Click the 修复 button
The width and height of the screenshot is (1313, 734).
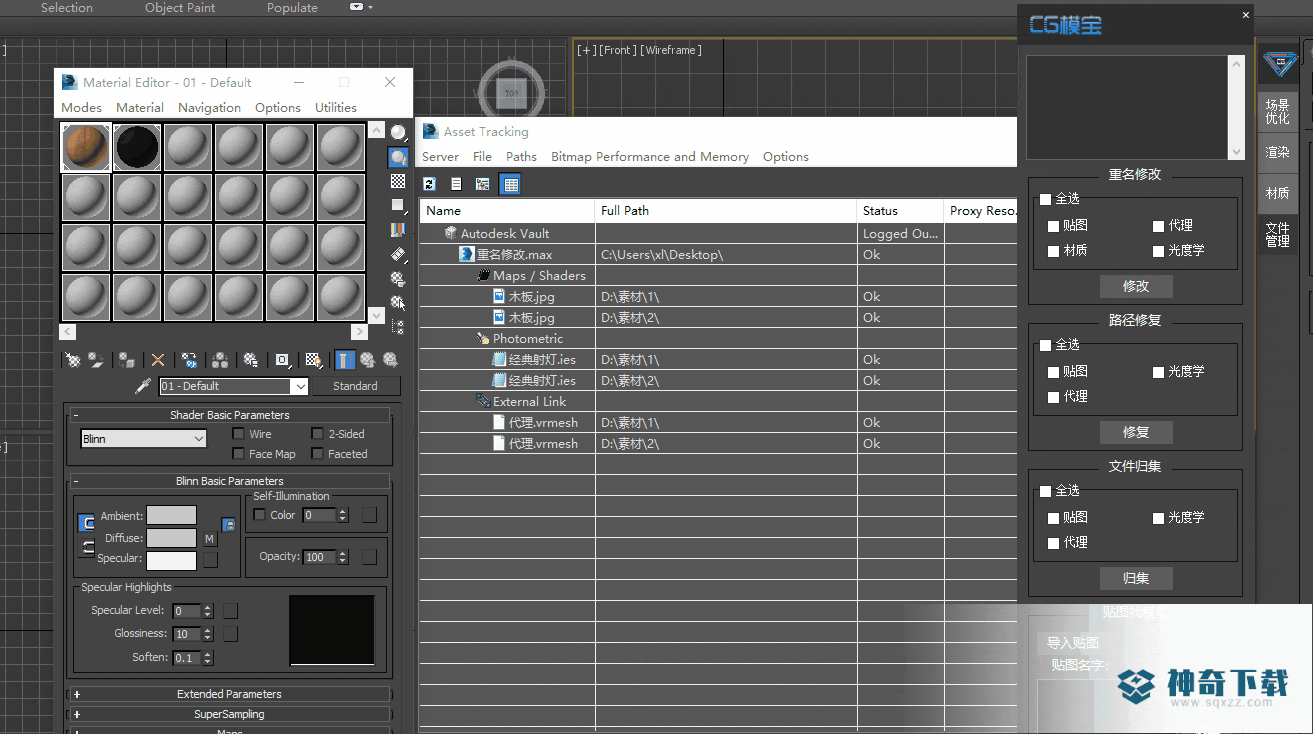coord(1136,432)
